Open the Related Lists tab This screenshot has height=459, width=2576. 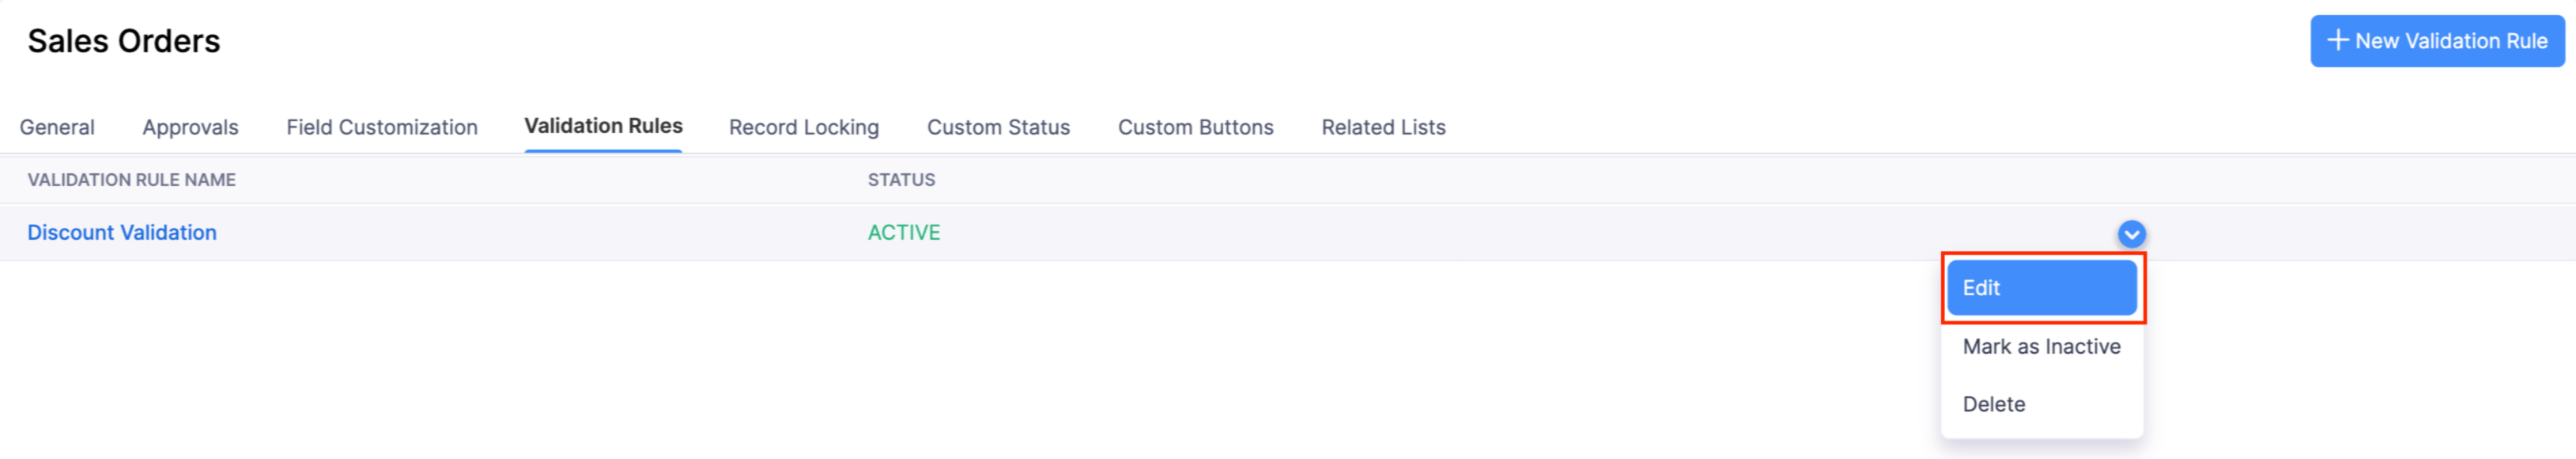point(1384,127)
